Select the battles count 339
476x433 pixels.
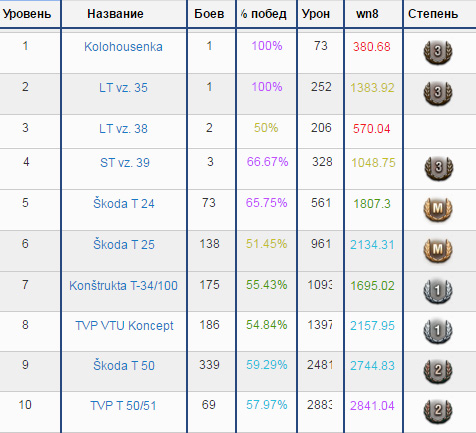(x=209, y=365)
